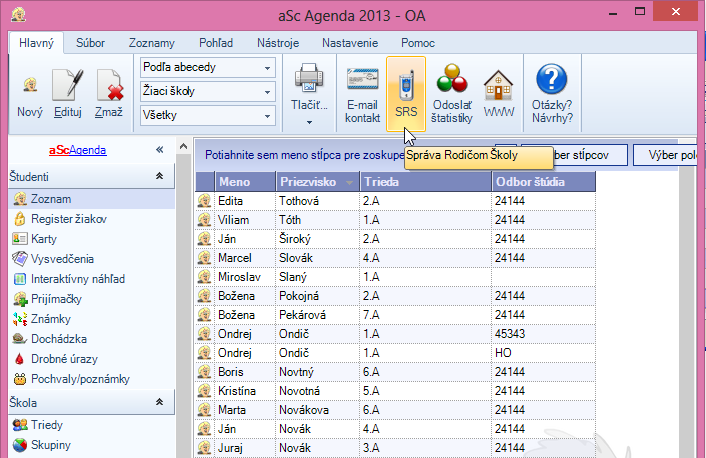Launch the SRS phone icon
The image size is (706, 458).
tap(406, 86)
